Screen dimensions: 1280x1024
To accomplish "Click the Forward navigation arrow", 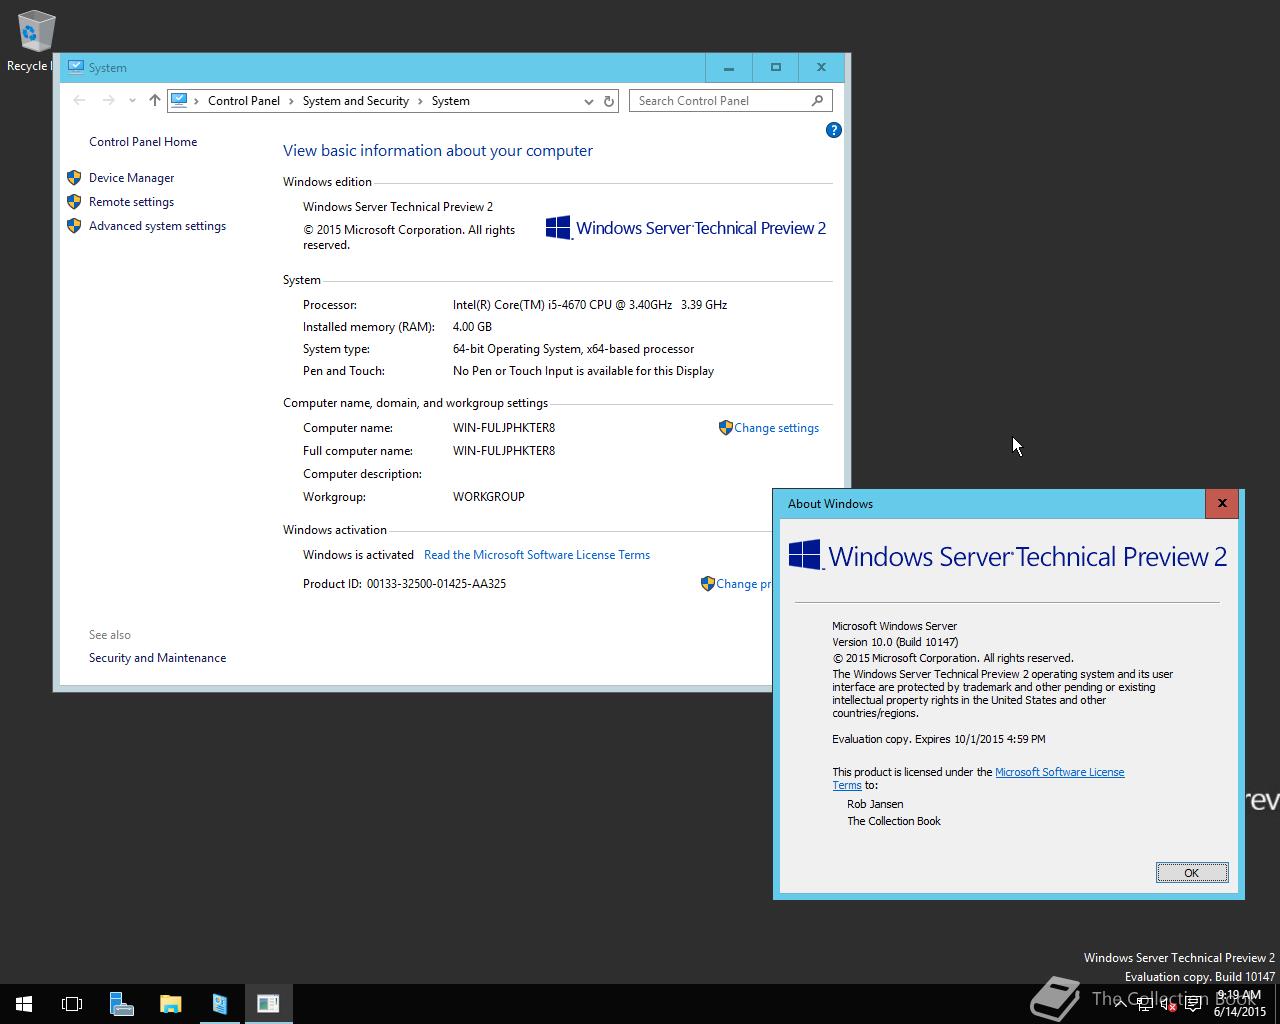I will click(108, 100).
